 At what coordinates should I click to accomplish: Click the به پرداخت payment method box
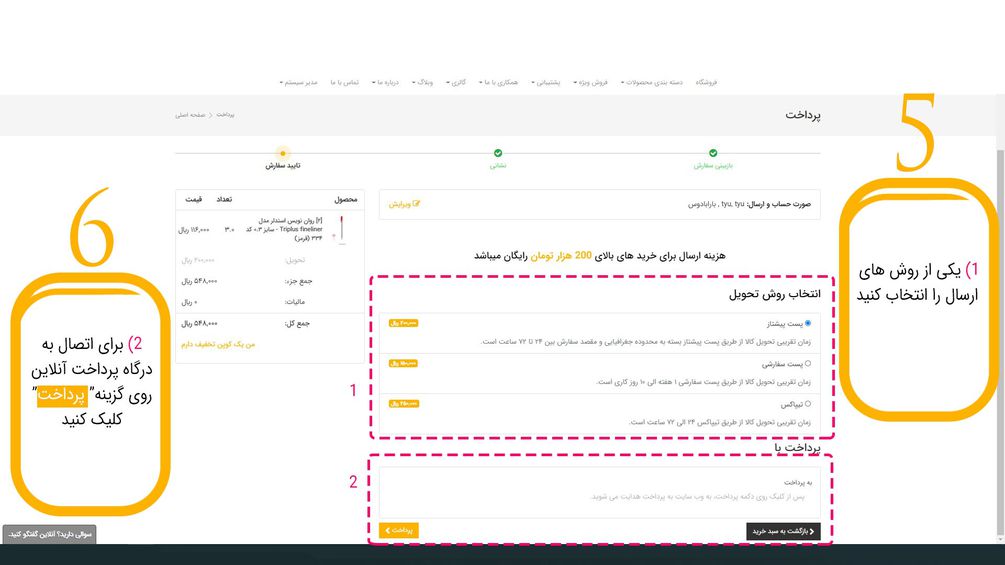pos(599,492)
